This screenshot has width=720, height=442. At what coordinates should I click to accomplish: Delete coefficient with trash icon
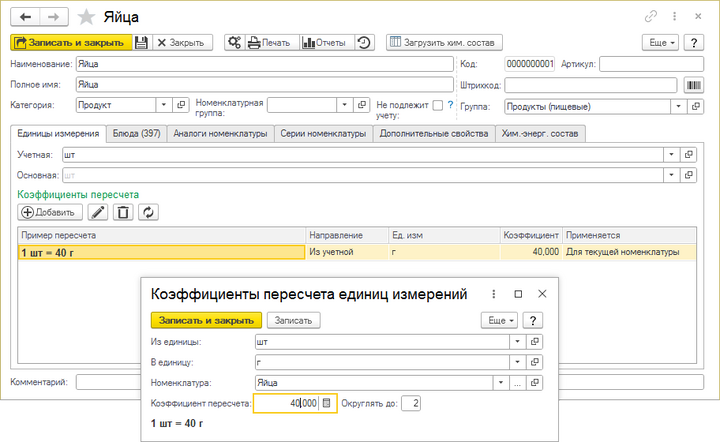pyautogui.click(x=123, y=212)
